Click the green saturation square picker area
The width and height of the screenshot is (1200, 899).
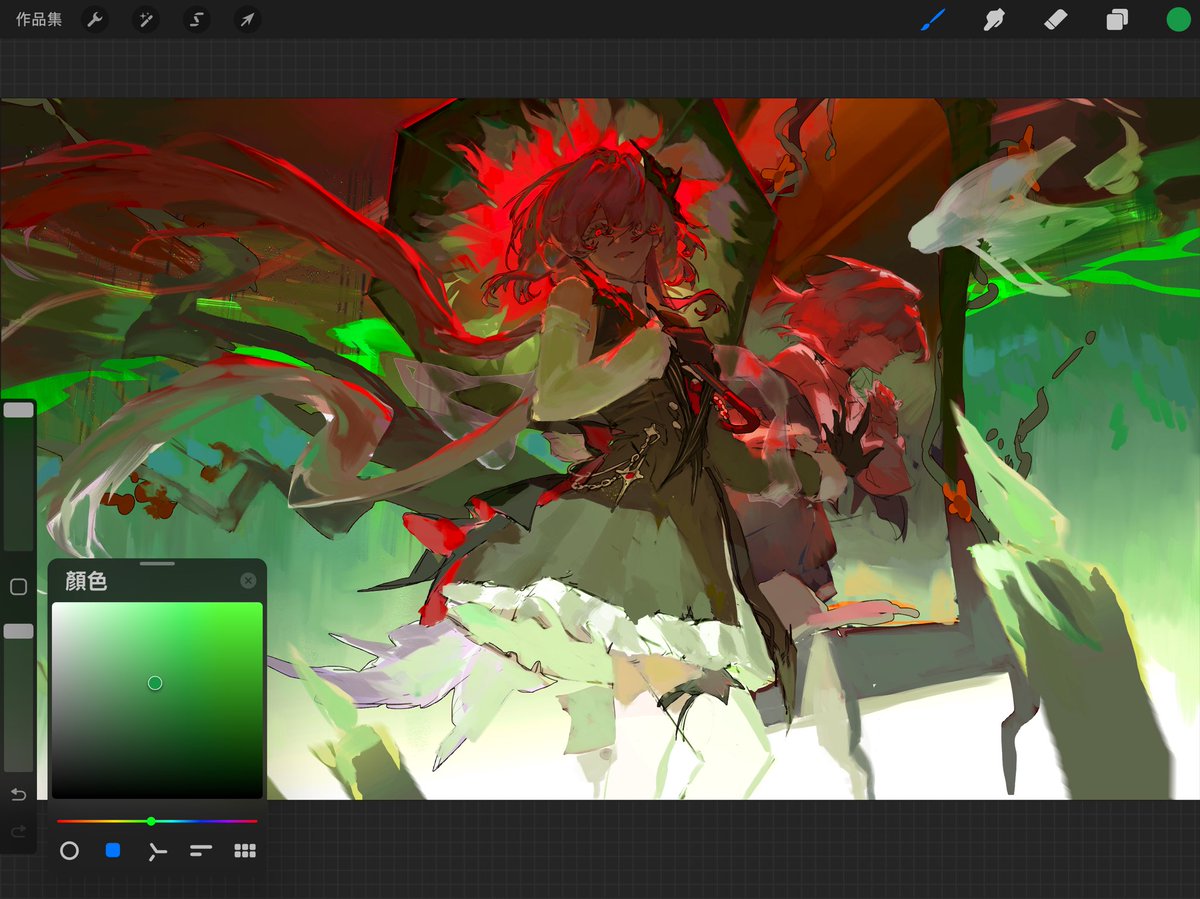coord(157,700)
